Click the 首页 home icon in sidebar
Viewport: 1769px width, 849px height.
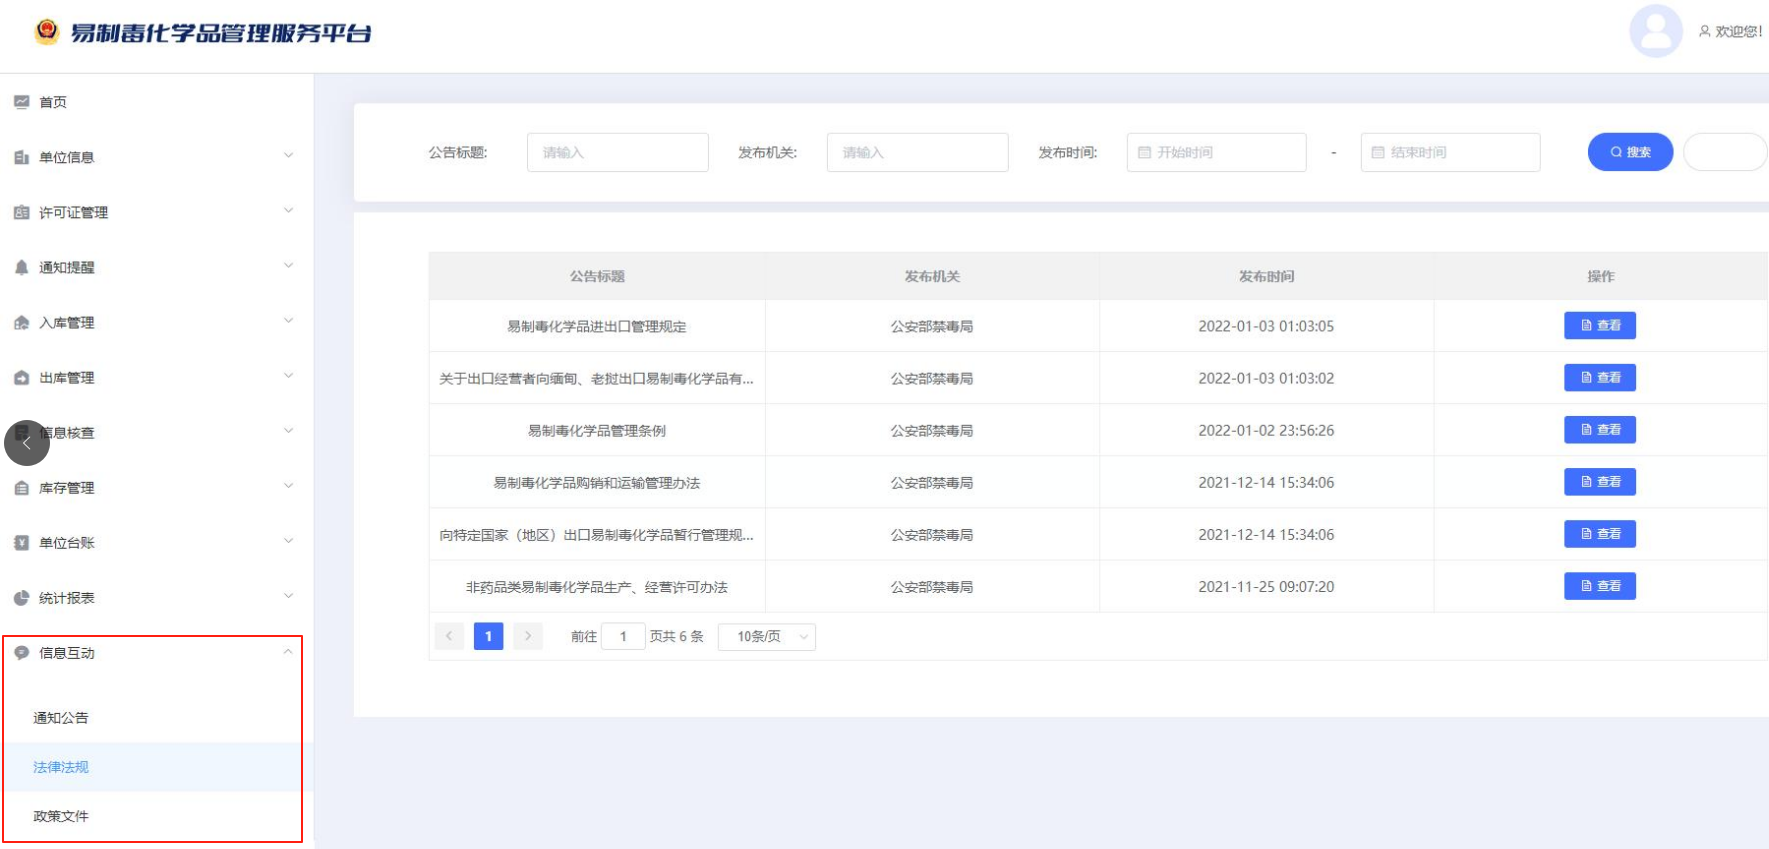tap(22, 102)
